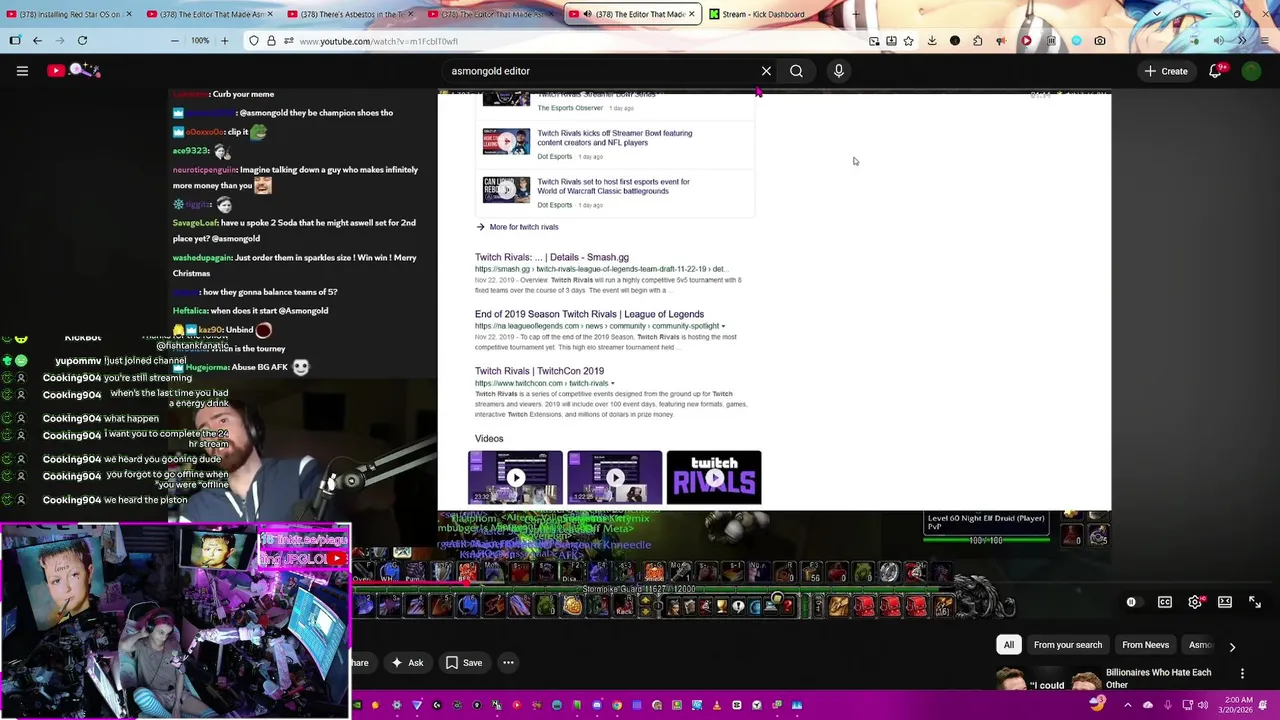
Task: Open the tracking protection shield icon
Action: (x=254, y=41)
